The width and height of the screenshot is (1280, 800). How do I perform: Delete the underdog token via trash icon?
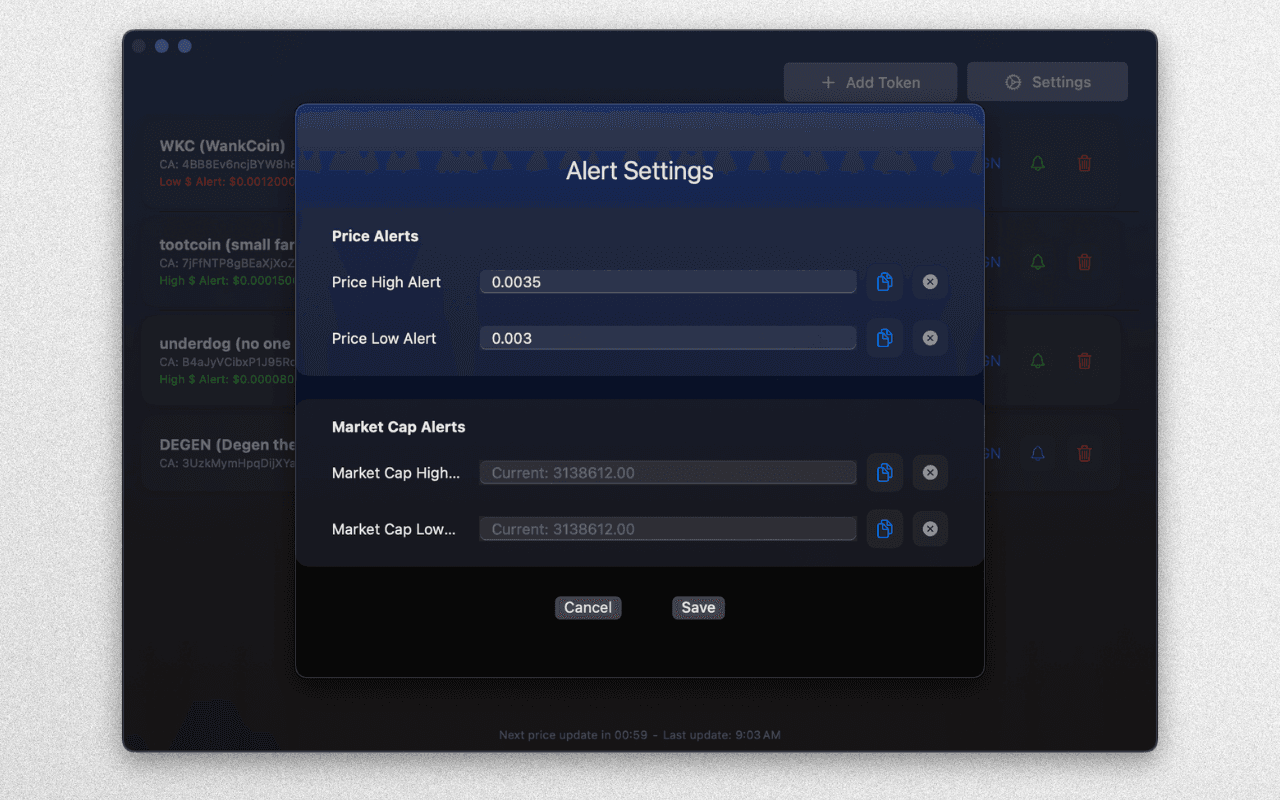pyautogui.click(x=1084, y=361)
